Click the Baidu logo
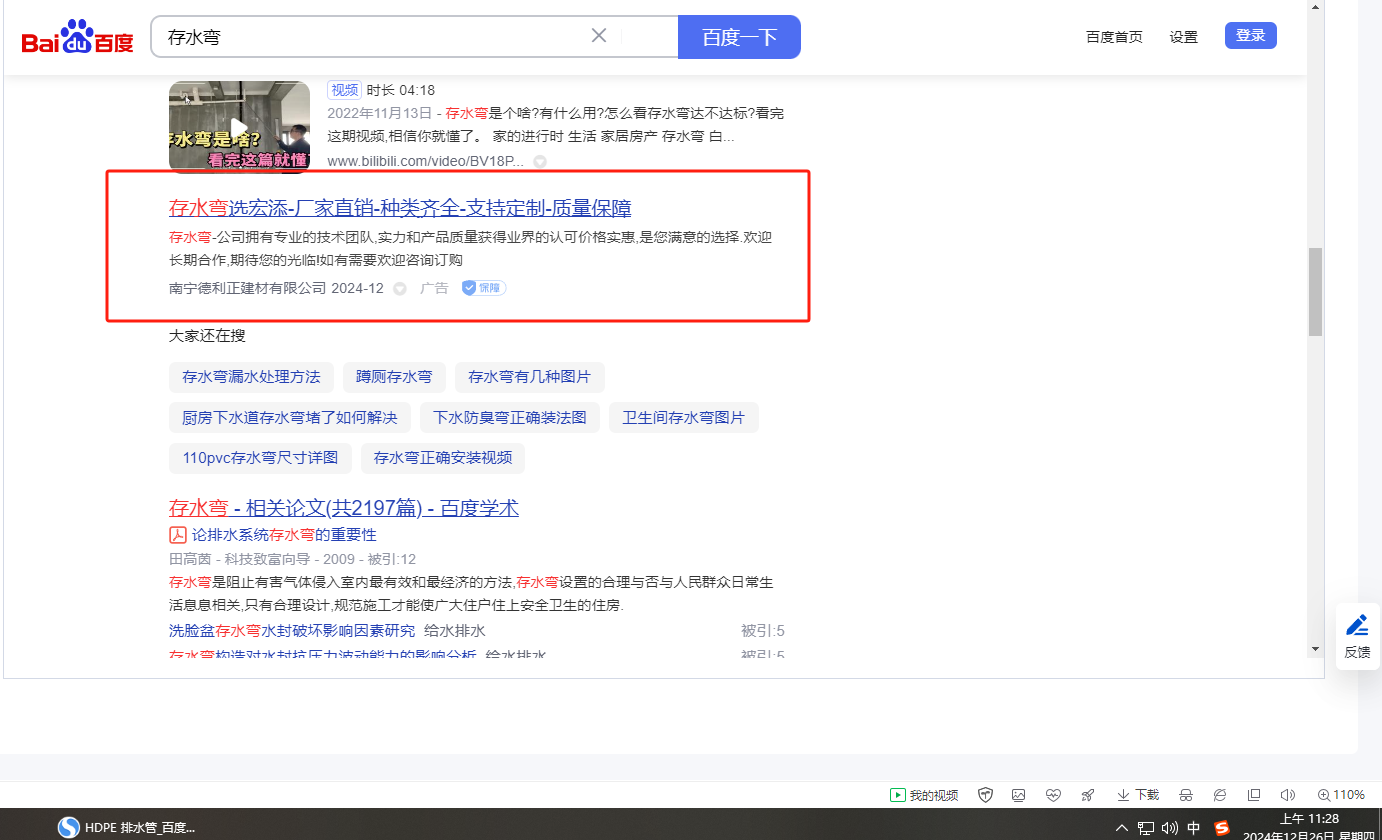 (77, 38)
